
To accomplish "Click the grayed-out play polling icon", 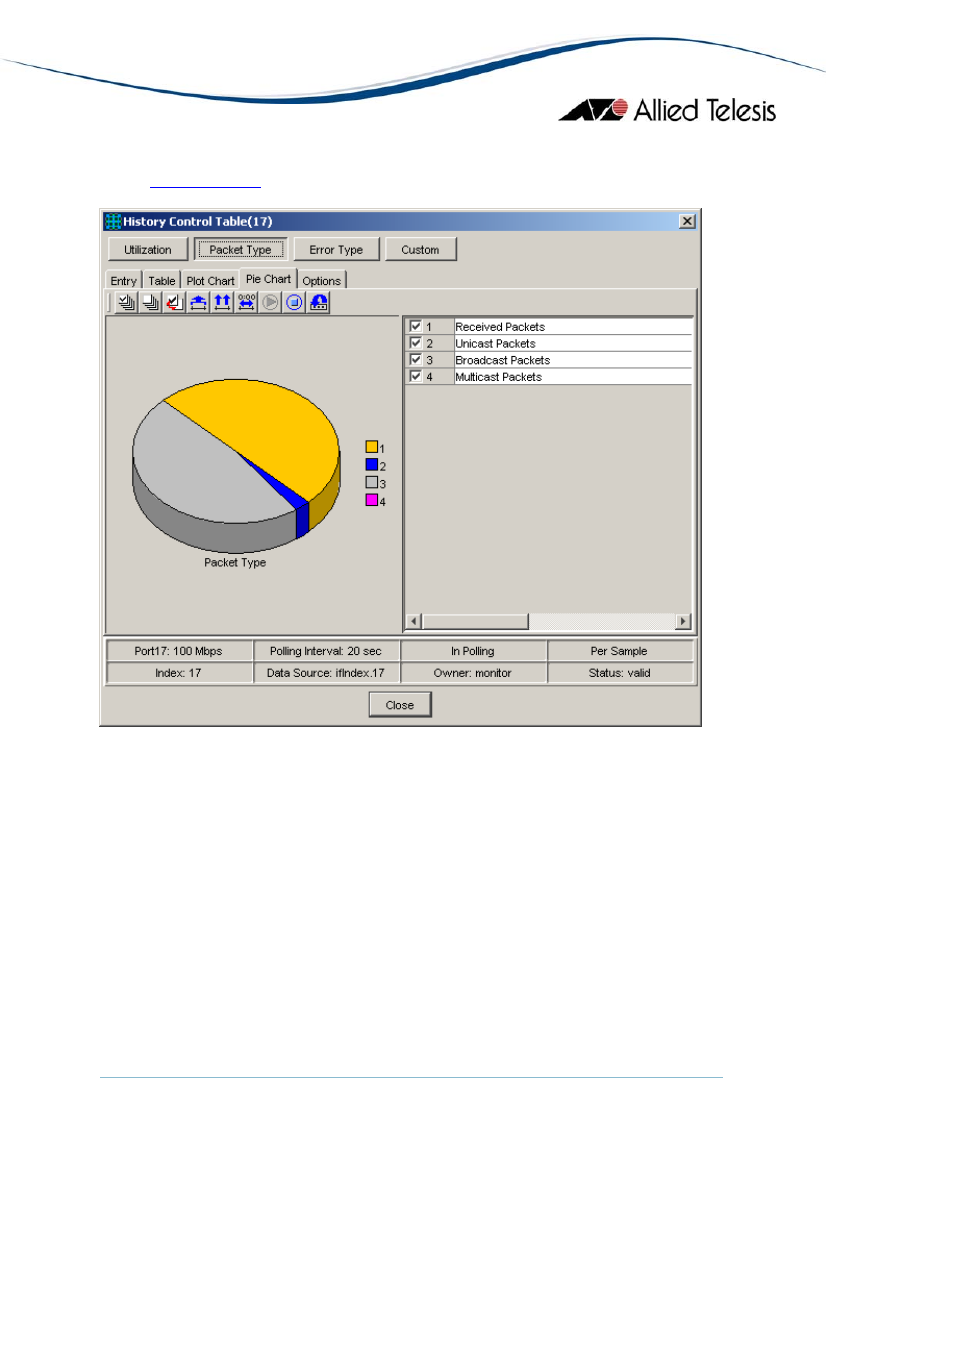I will 270,302.
